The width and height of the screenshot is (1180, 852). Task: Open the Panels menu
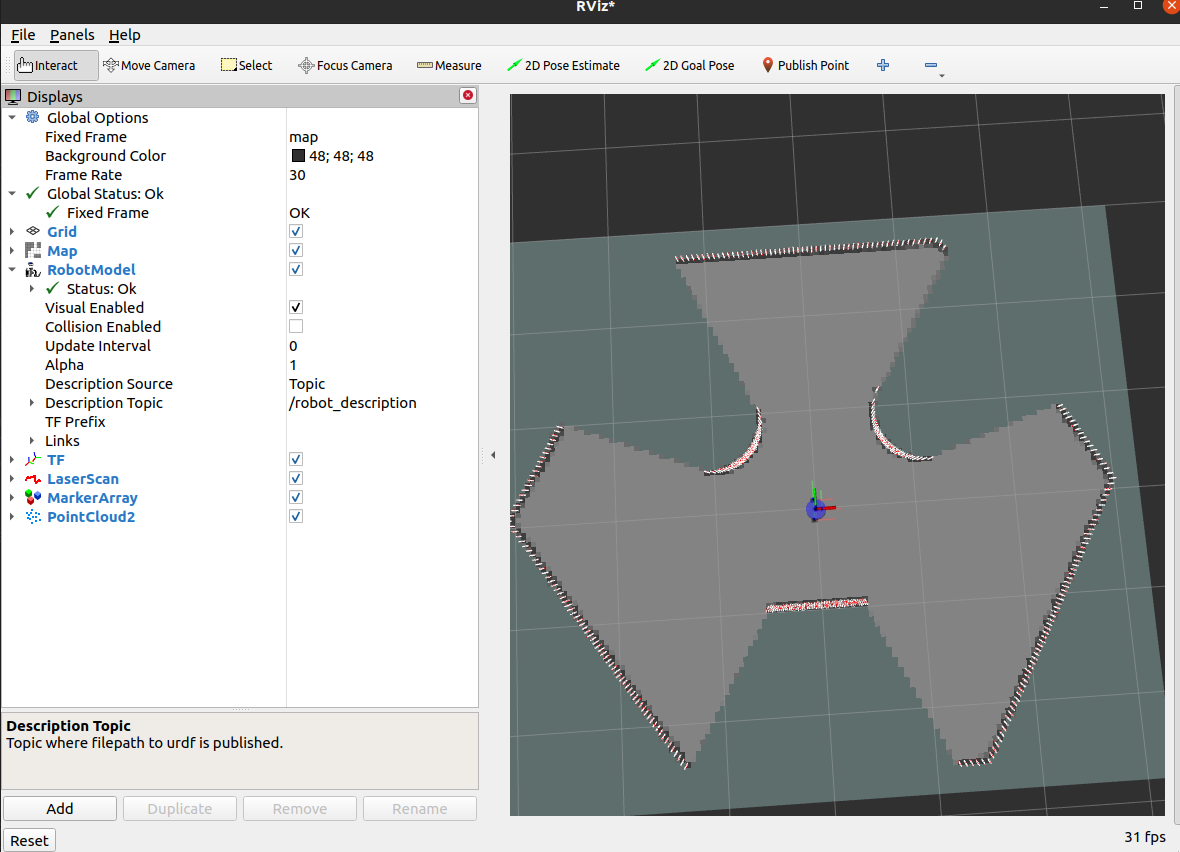[x=72, y=35]
